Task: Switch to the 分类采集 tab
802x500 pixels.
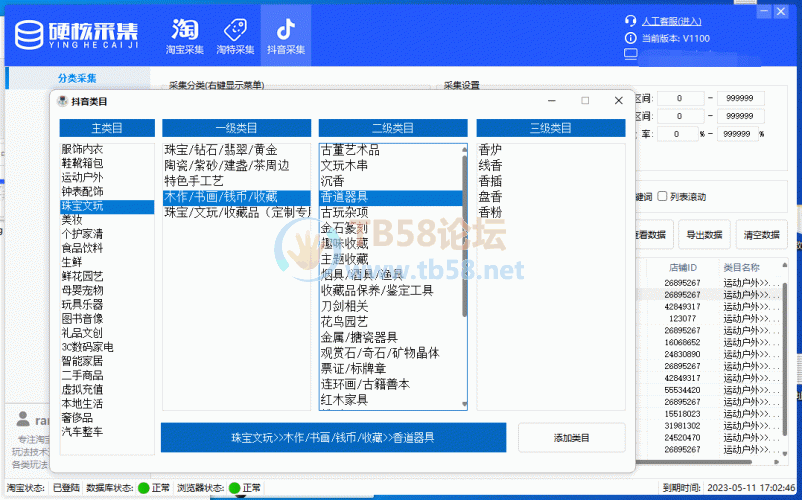Action: click(77, 78)
